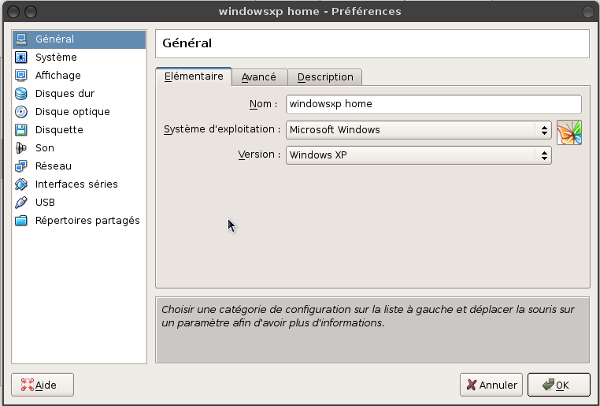
Task: Expand the Version dropdown
Action: 418,155
